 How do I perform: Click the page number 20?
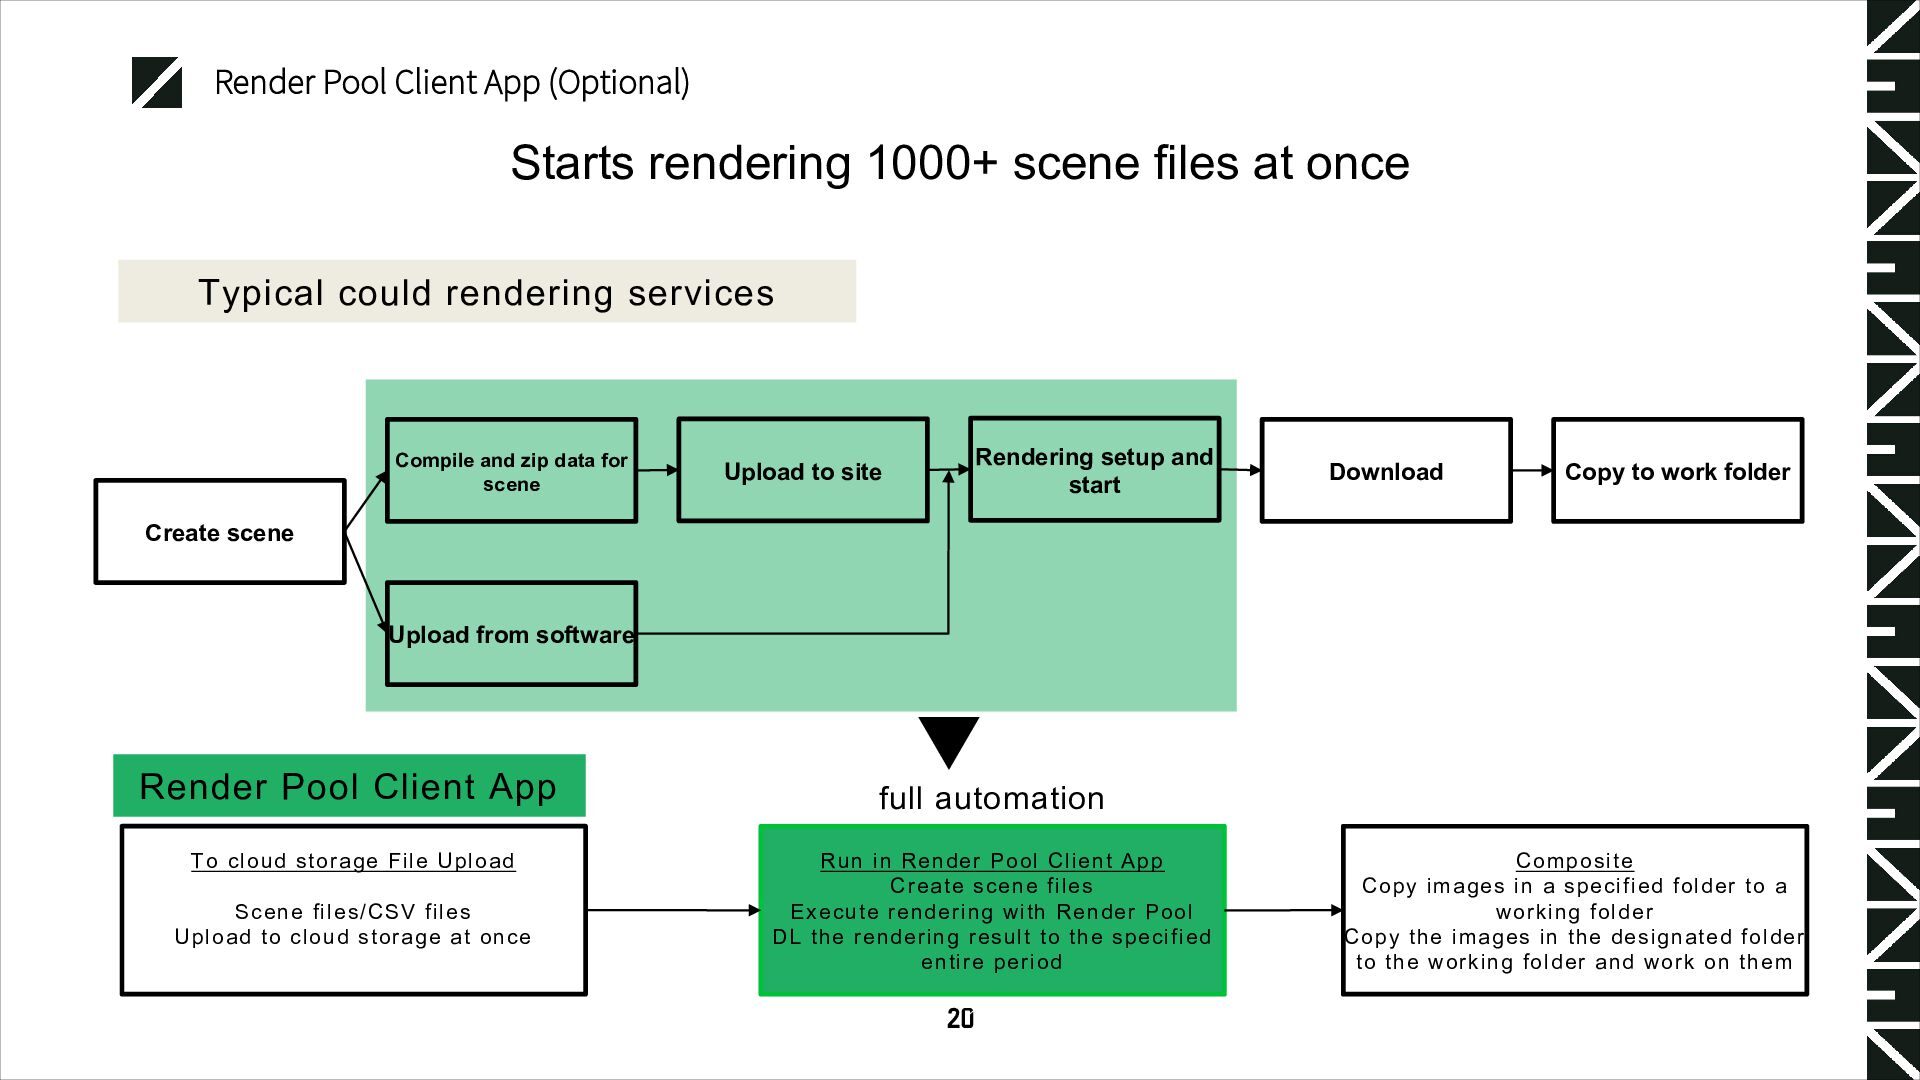point(960,1018)
